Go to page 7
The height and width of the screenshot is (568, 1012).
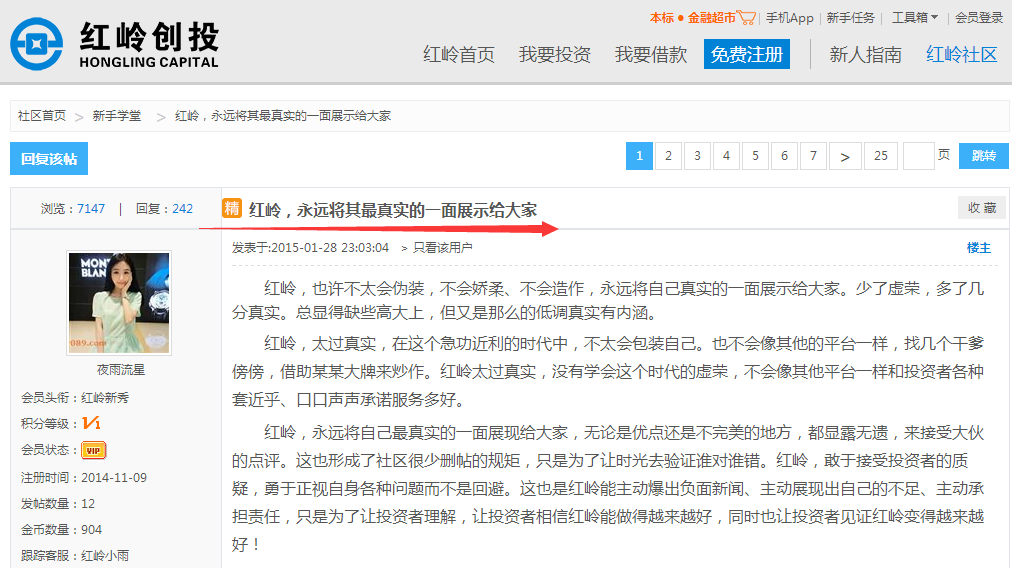pyautogui.click(x=814, y=156)
